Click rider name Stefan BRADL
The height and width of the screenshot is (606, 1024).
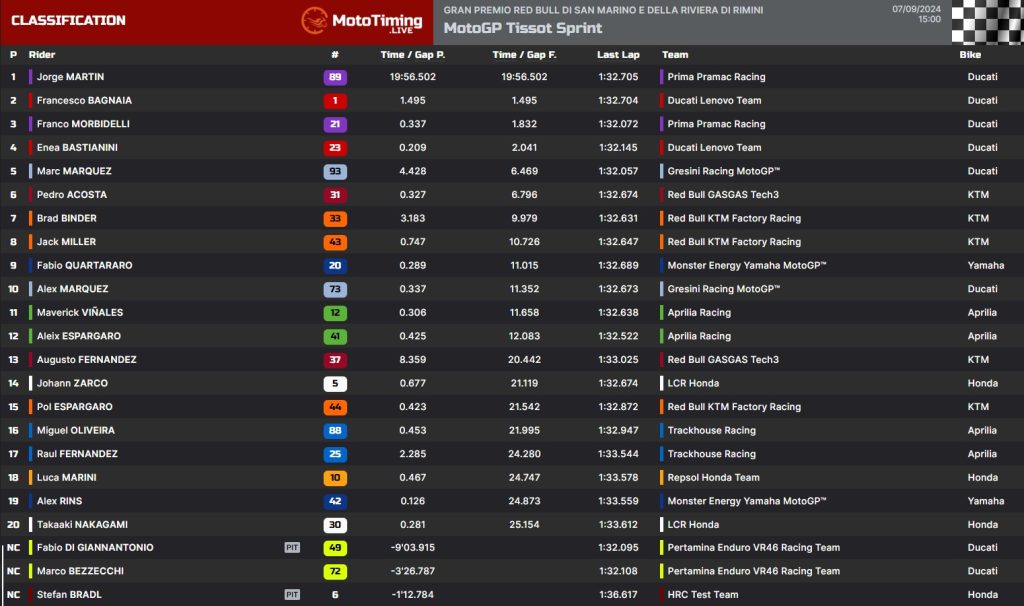point(69,595)
